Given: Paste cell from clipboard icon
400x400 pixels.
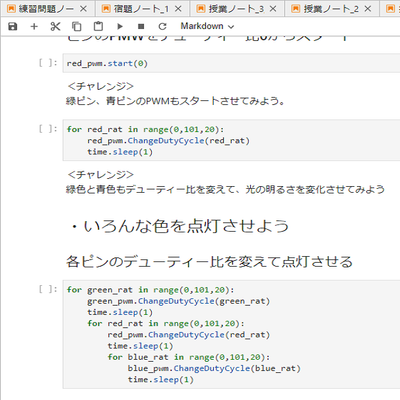Looking at the screenshot, I should (98, 26).
